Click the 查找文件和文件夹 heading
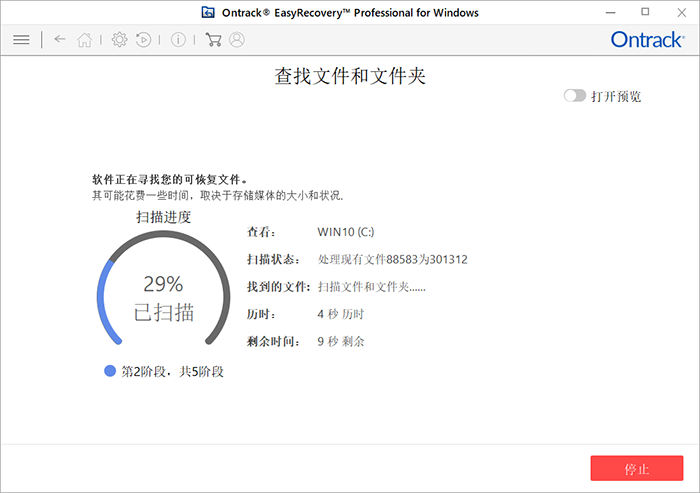This screenshot has width=700, height=493. 350,76
